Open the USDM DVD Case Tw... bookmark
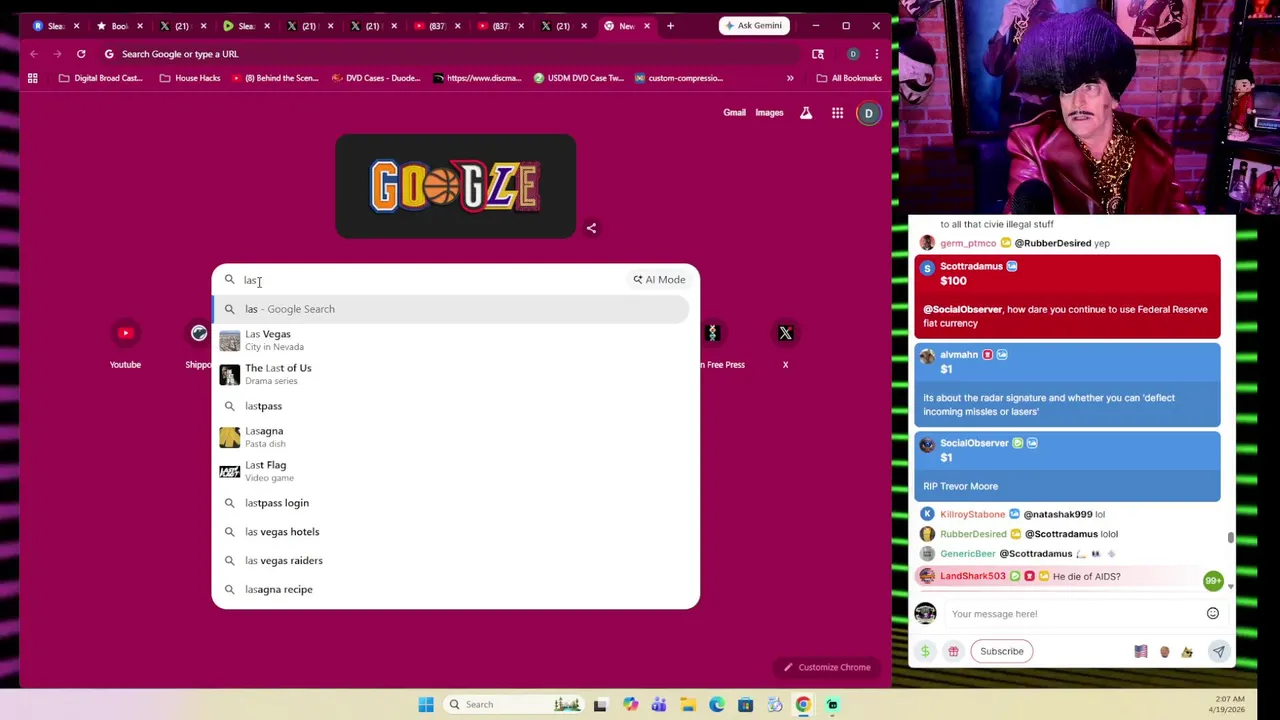 [578, 78]
